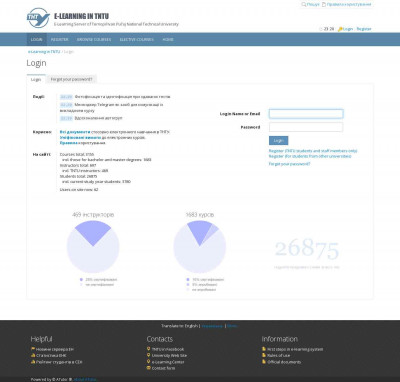Click the envelope icon beside Contact form
400x382 pixels.
pos(149,368)
